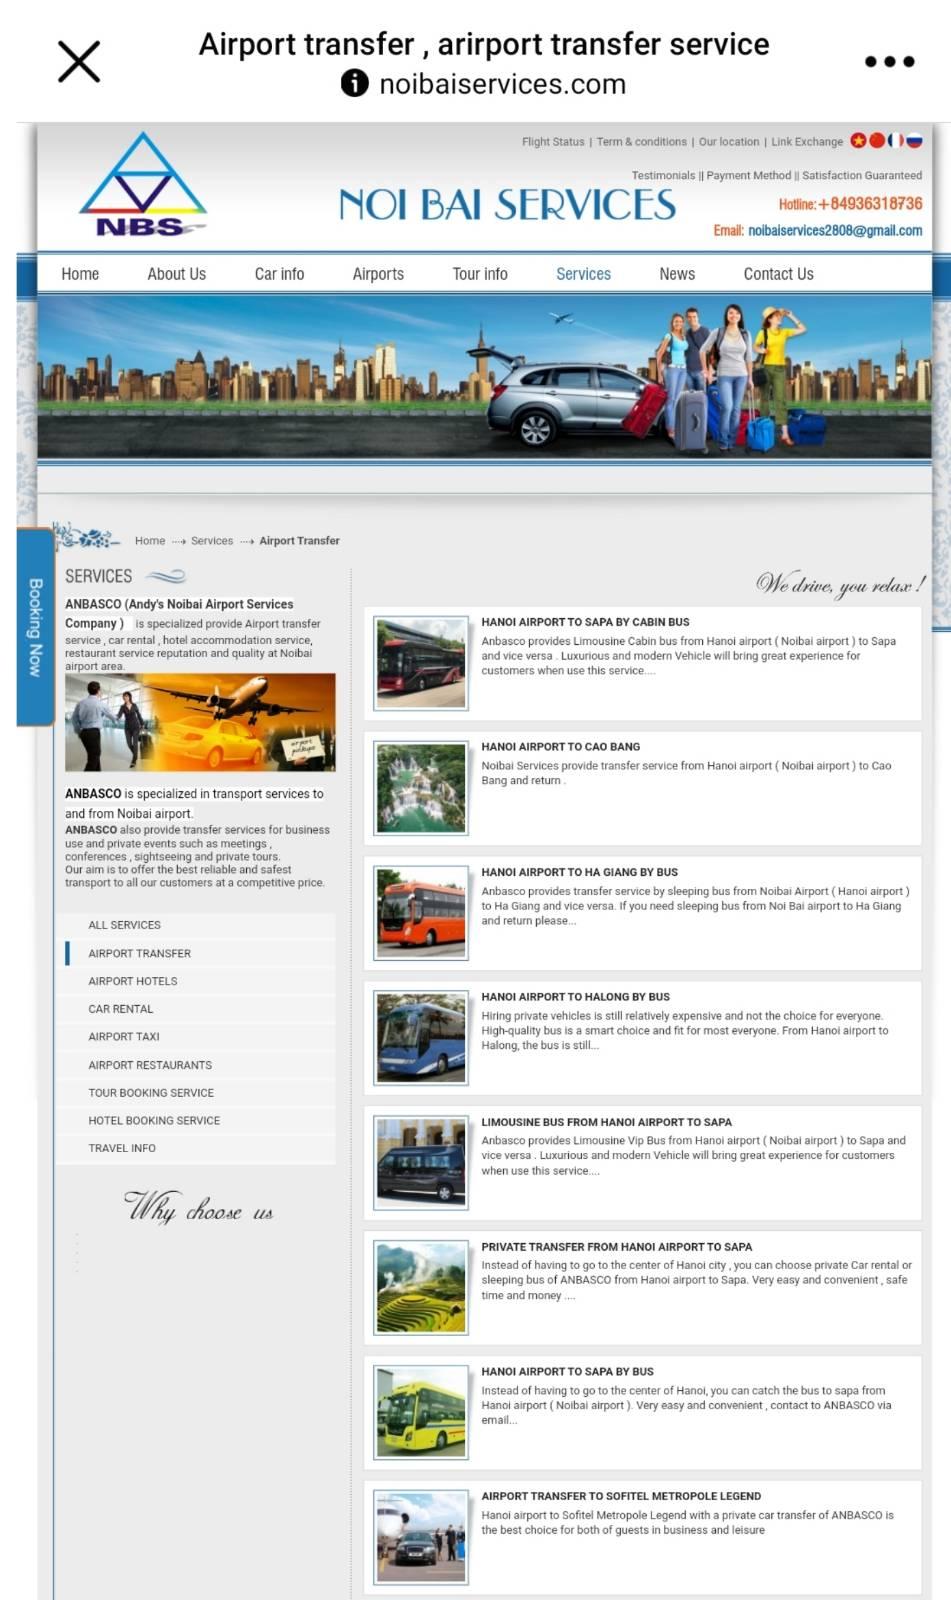Open AIRPORT RESTAURANTS in the sidebar
Image resolution: width=951 pixels, height=1600 pixels.
196,1065
